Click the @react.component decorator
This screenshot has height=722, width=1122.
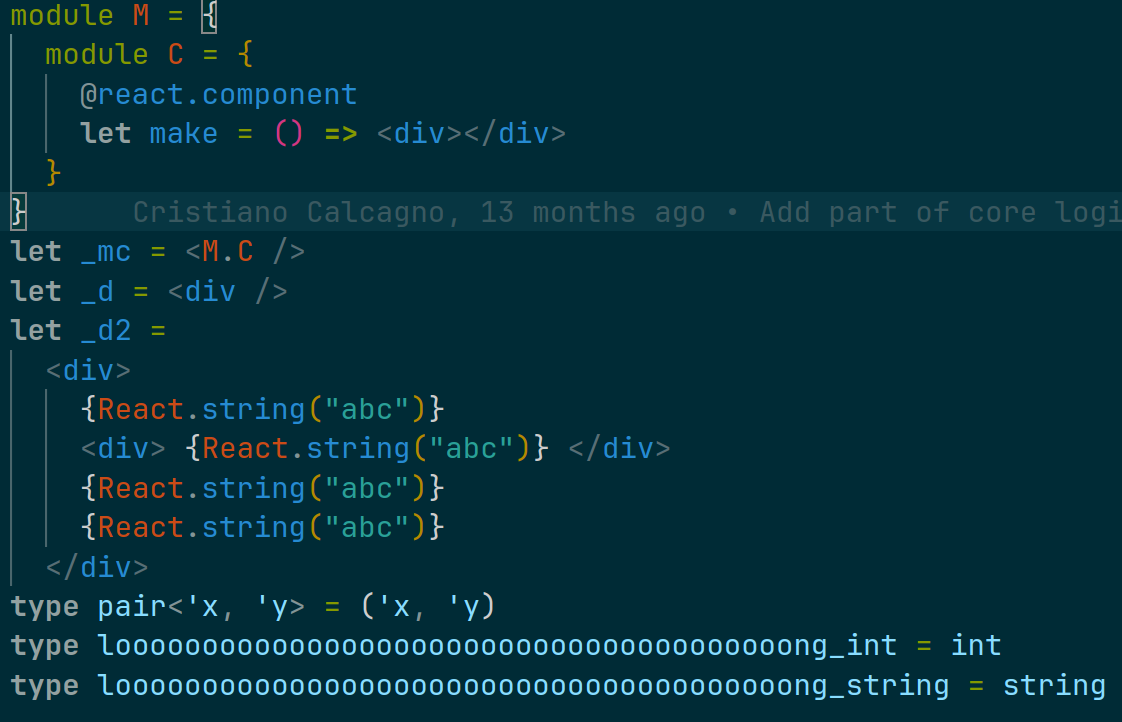click(219, 94)
